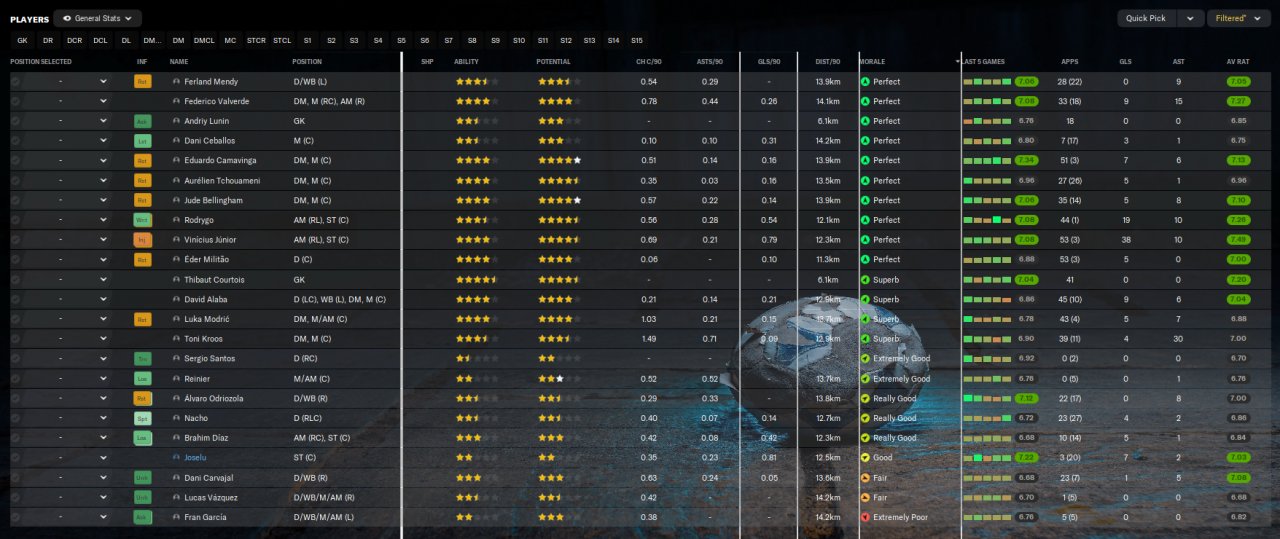Tick the selection circle for Fran García
This screenshot has width=1280, height=539.
(15, 517)
